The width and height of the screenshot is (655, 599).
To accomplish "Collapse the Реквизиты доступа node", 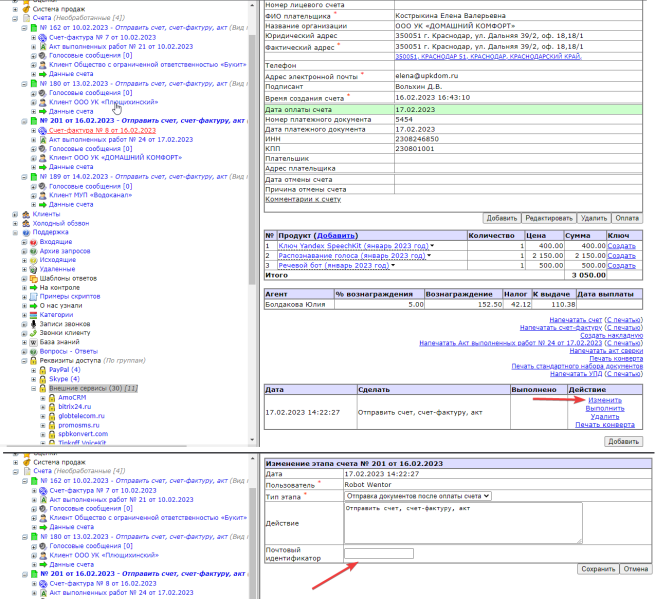I will point(24,361).
